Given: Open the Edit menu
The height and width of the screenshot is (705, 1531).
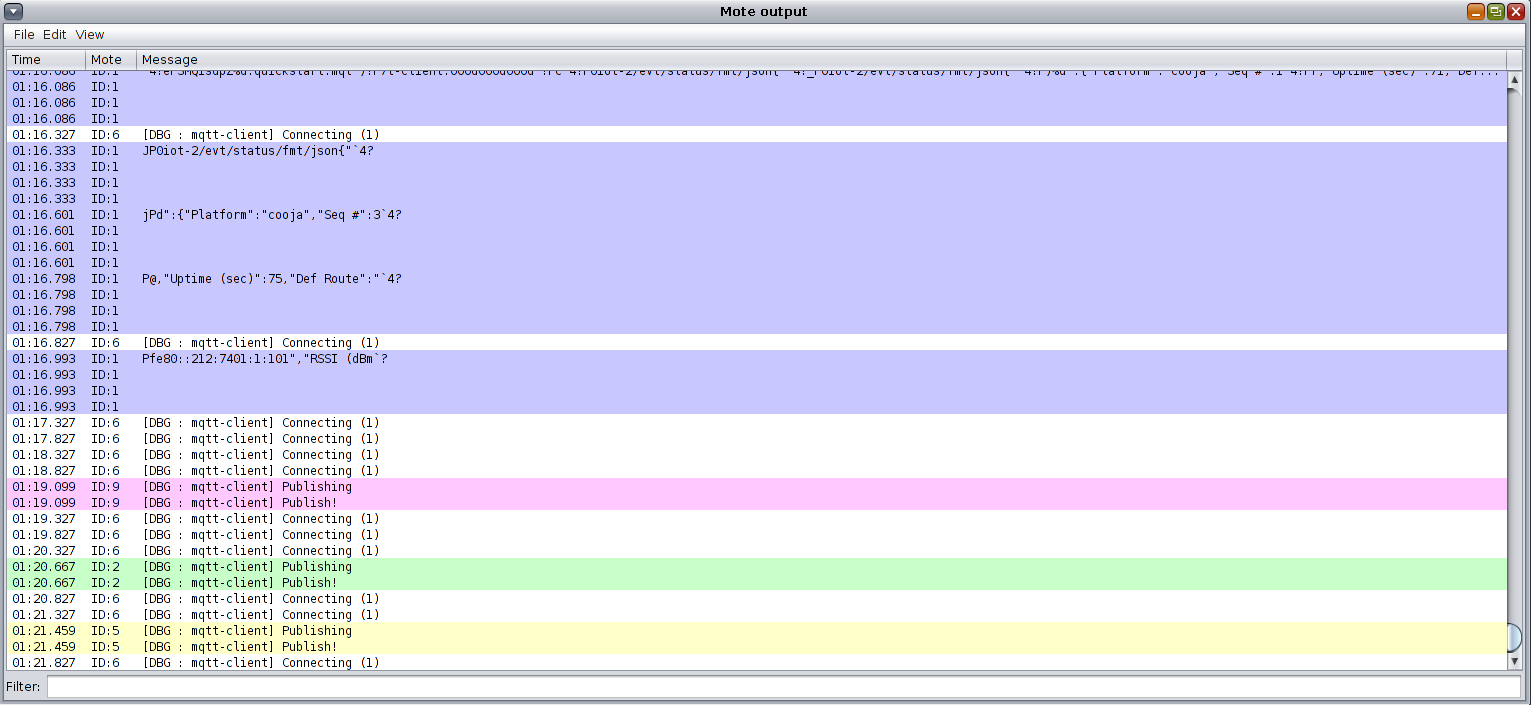Looking at the screenshot, I should pos(54,34).
